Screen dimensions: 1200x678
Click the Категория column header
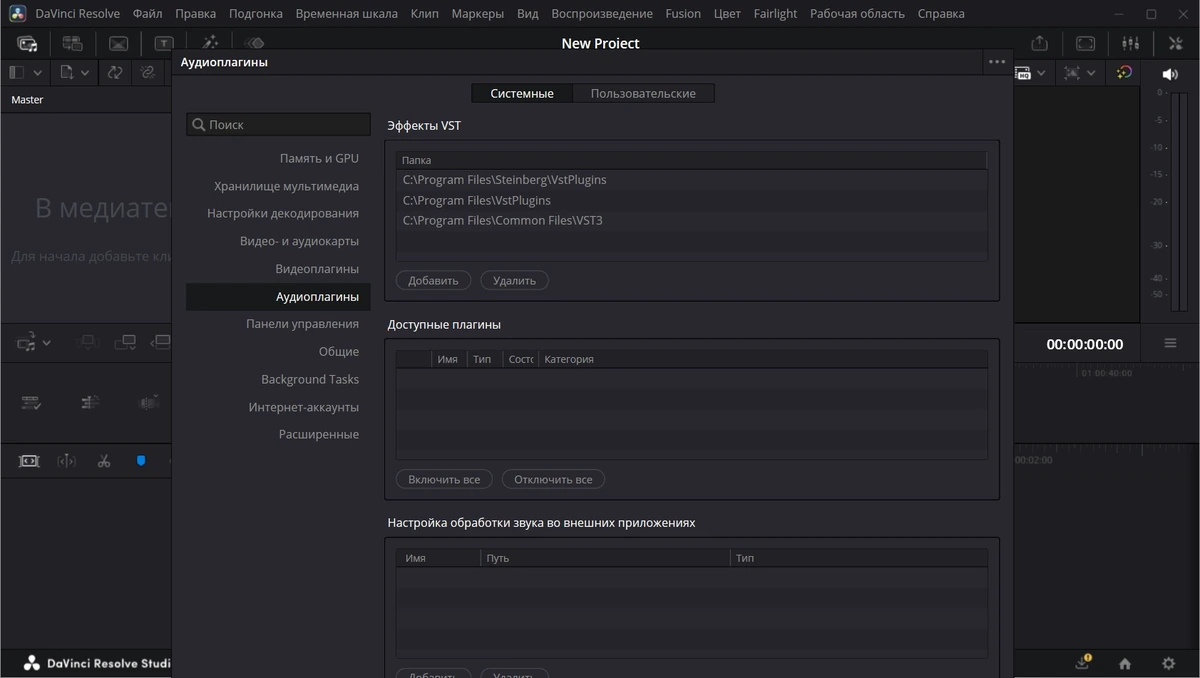point(762,359)
